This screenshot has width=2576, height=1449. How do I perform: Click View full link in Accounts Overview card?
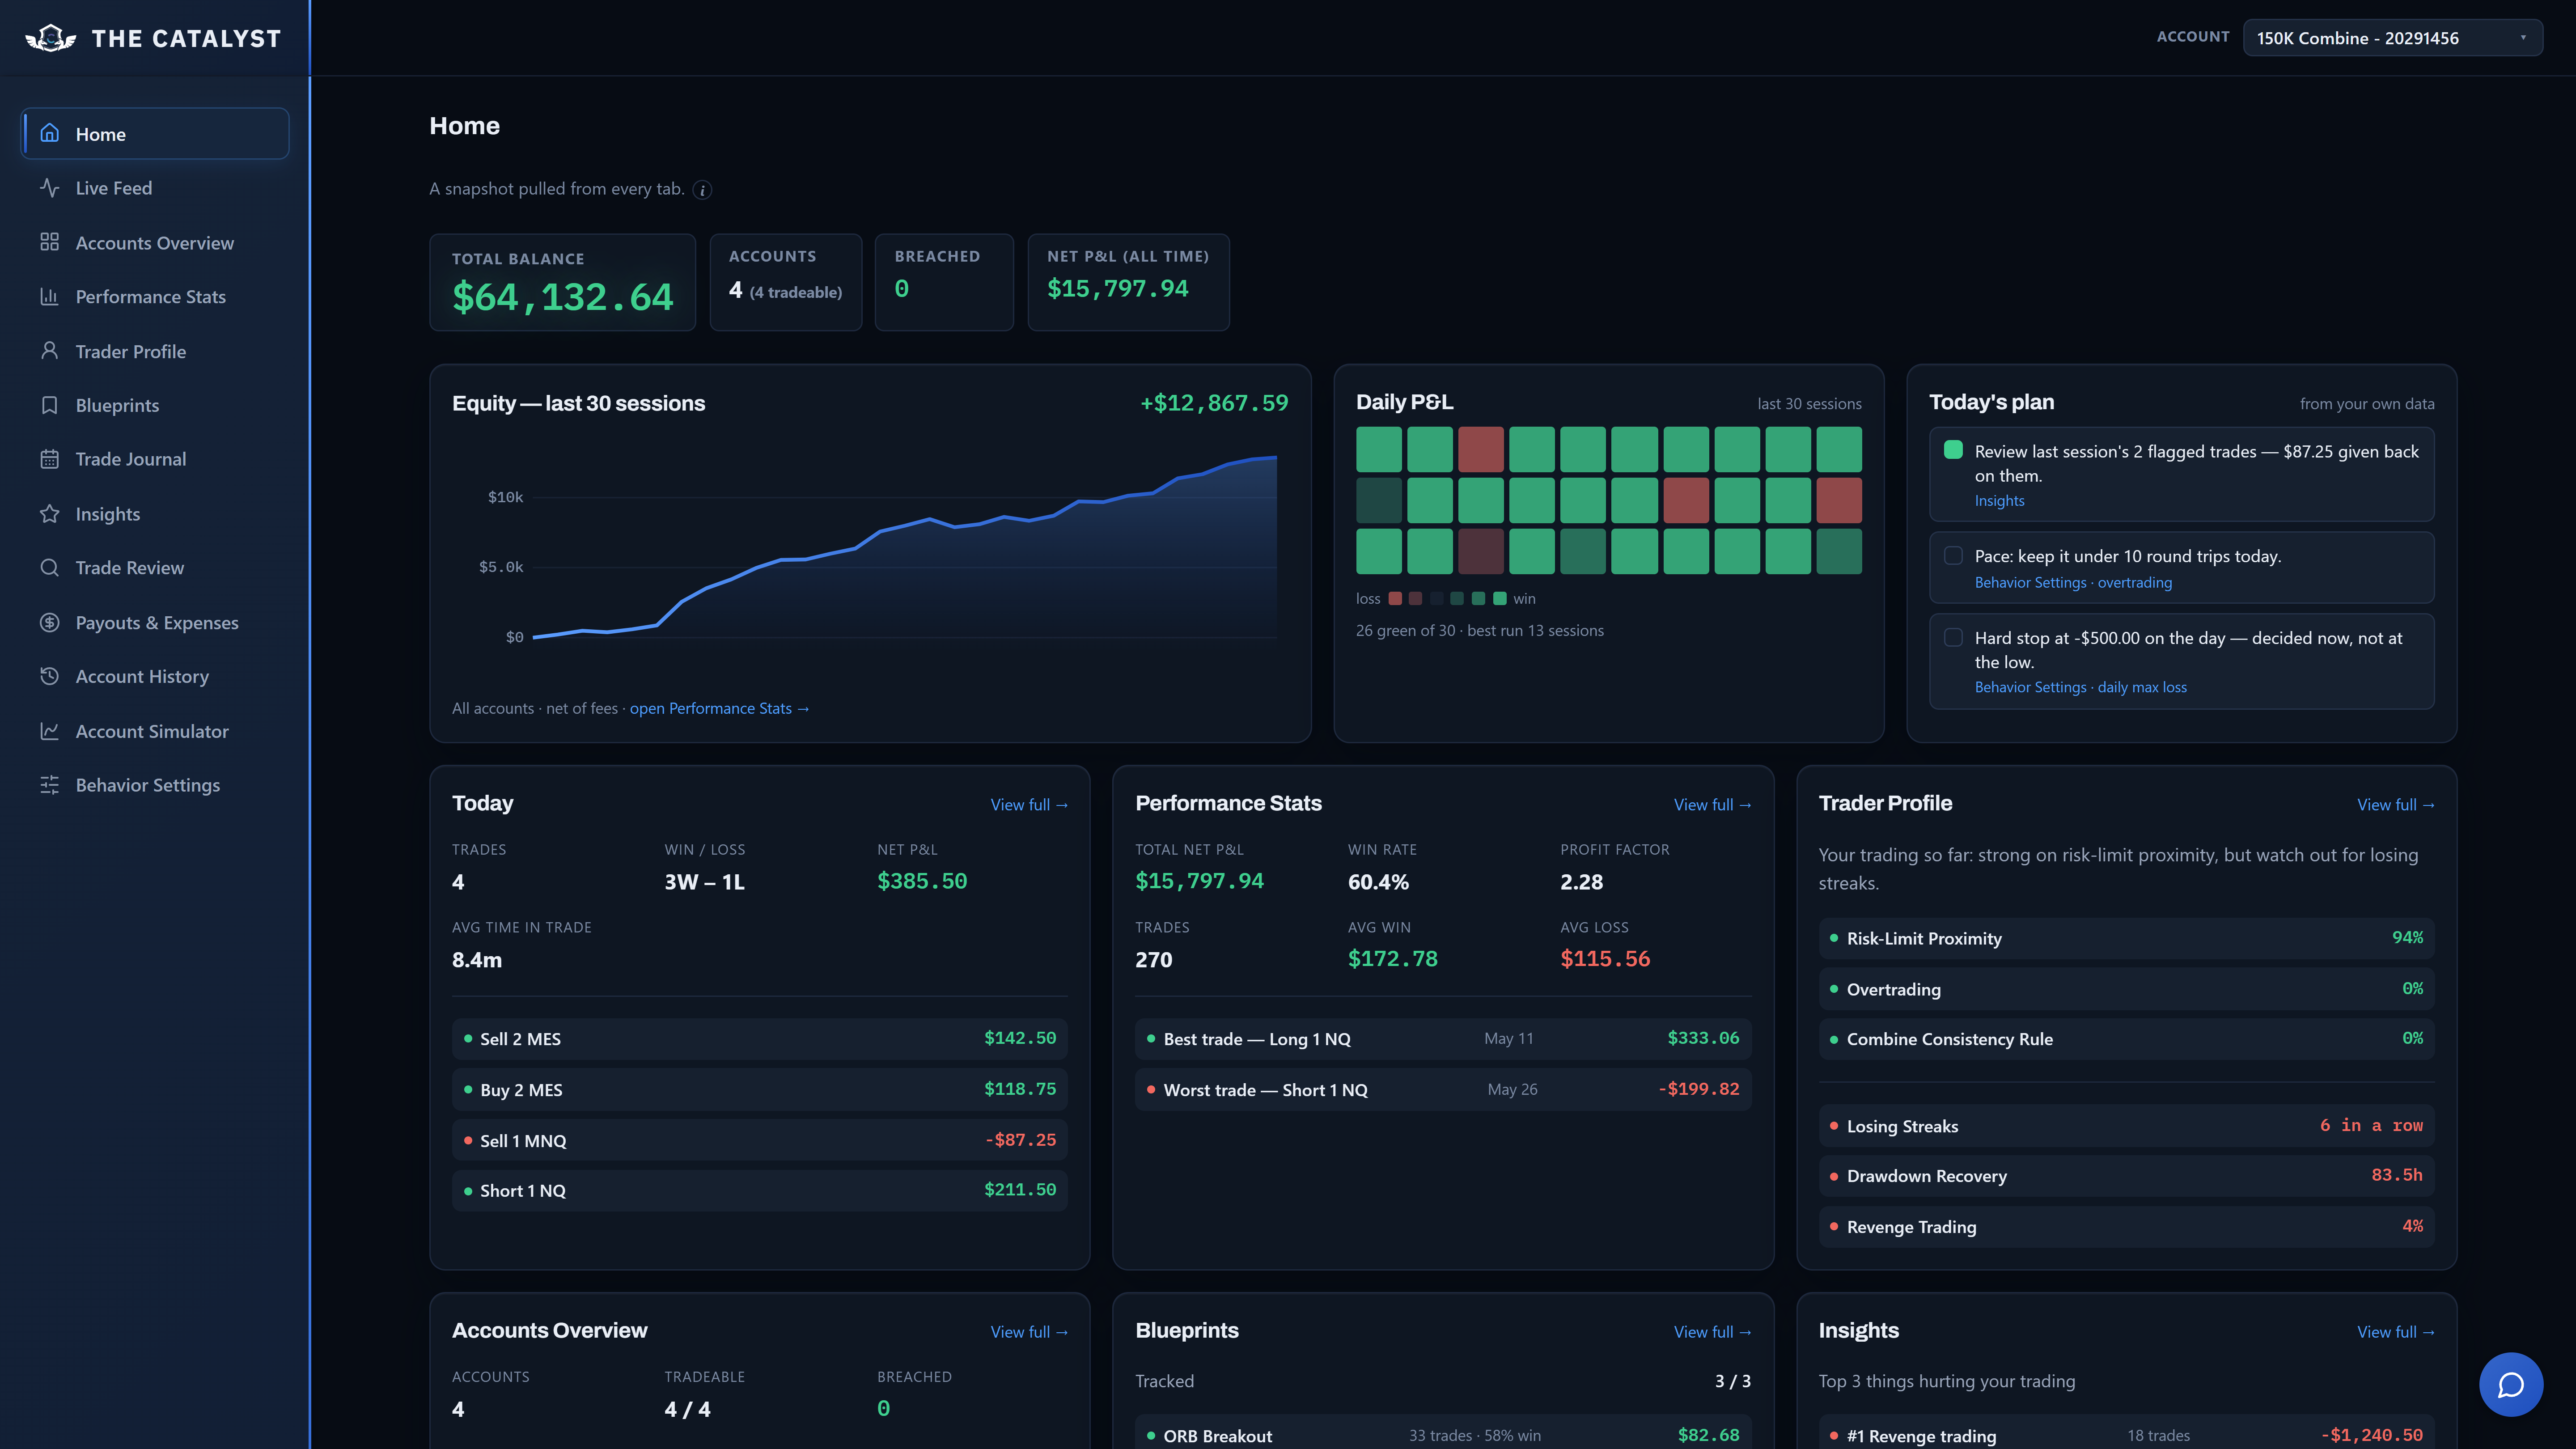1029,1332
